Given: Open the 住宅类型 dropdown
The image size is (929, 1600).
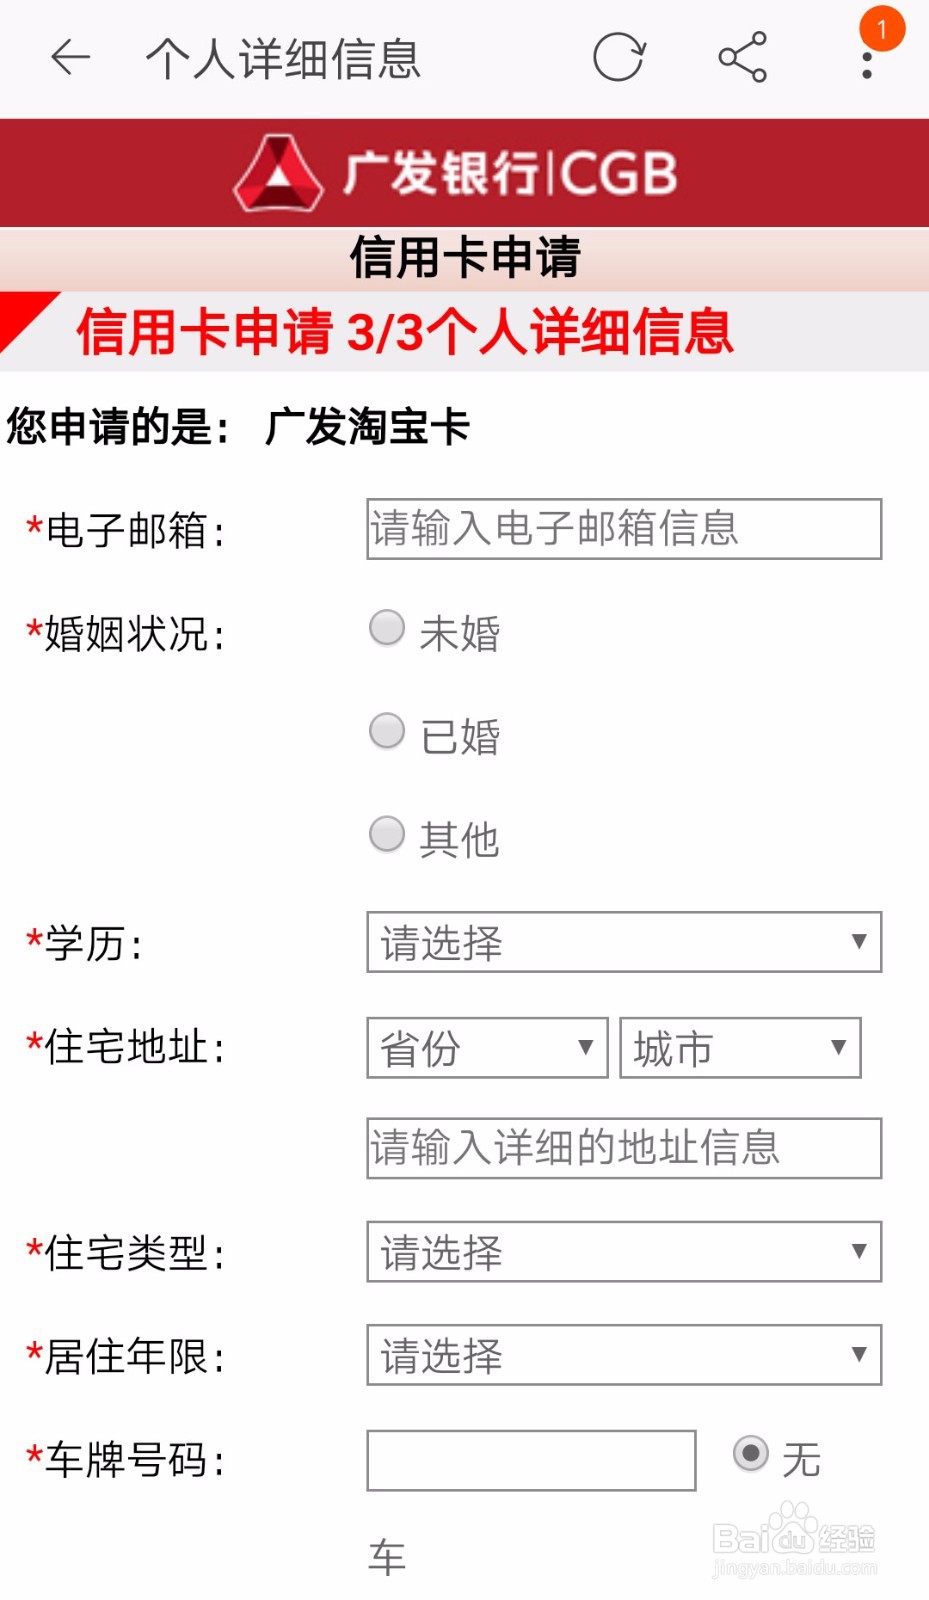Looking at the screenshot, I should pyautogui.click(x=624, y=1251).
